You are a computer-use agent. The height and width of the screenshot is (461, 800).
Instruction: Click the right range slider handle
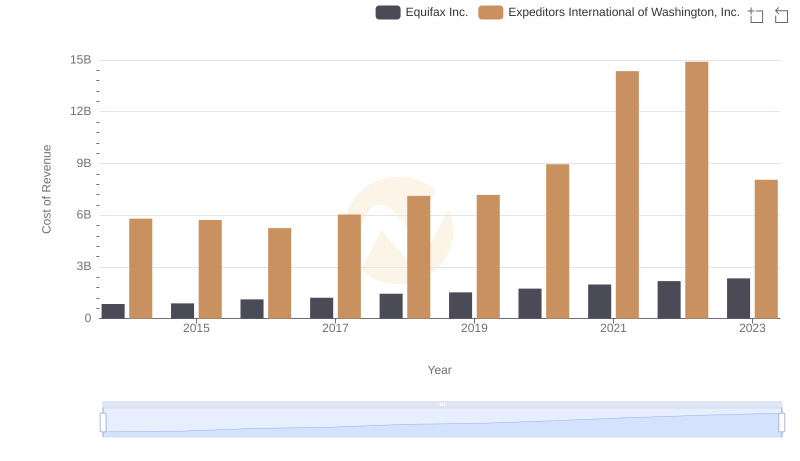click(x=781, y=423)
